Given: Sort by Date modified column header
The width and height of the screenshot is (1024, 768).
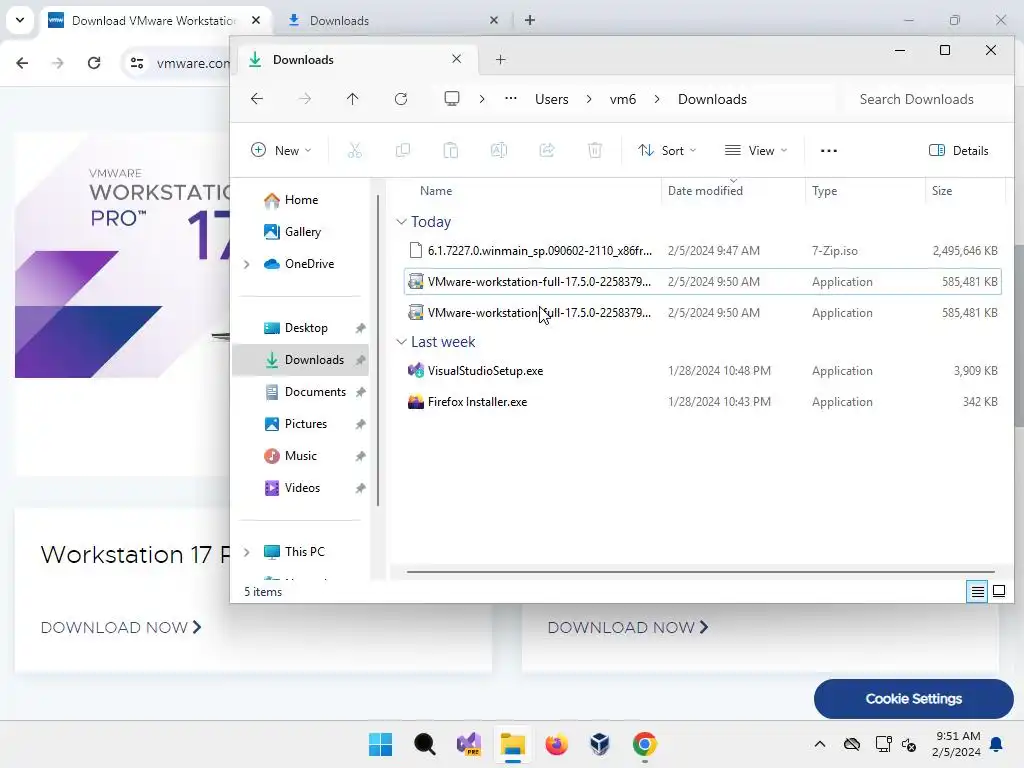Looking at the screenshot, I should pyautogui.click(x=705, y=191).
